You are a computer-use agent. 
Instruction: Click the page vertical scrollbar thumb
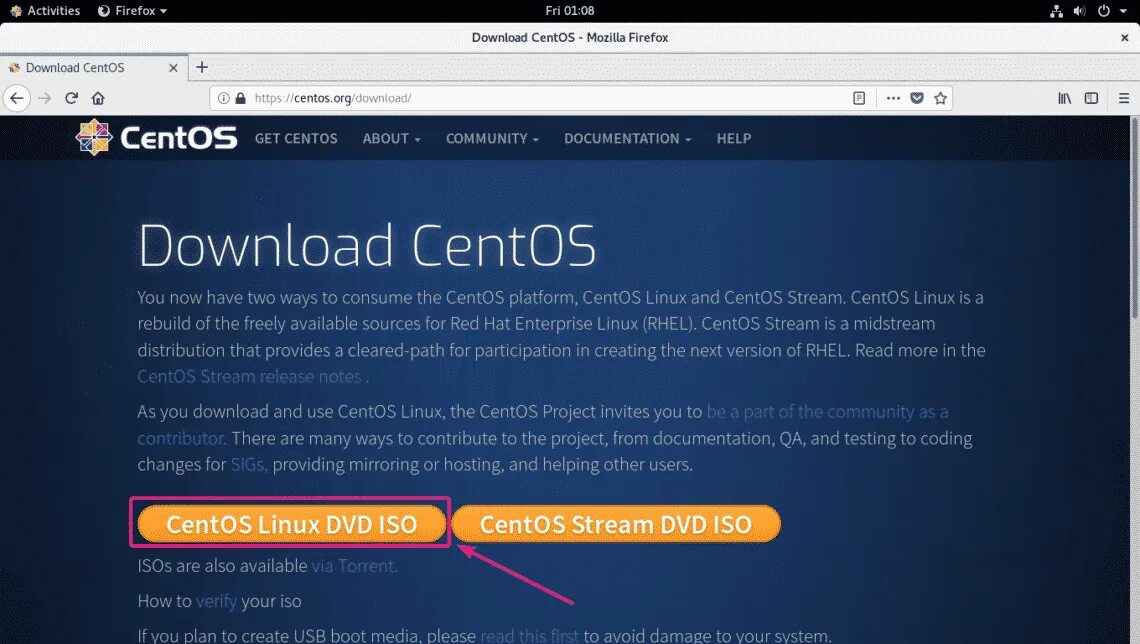pos(1133,218)
